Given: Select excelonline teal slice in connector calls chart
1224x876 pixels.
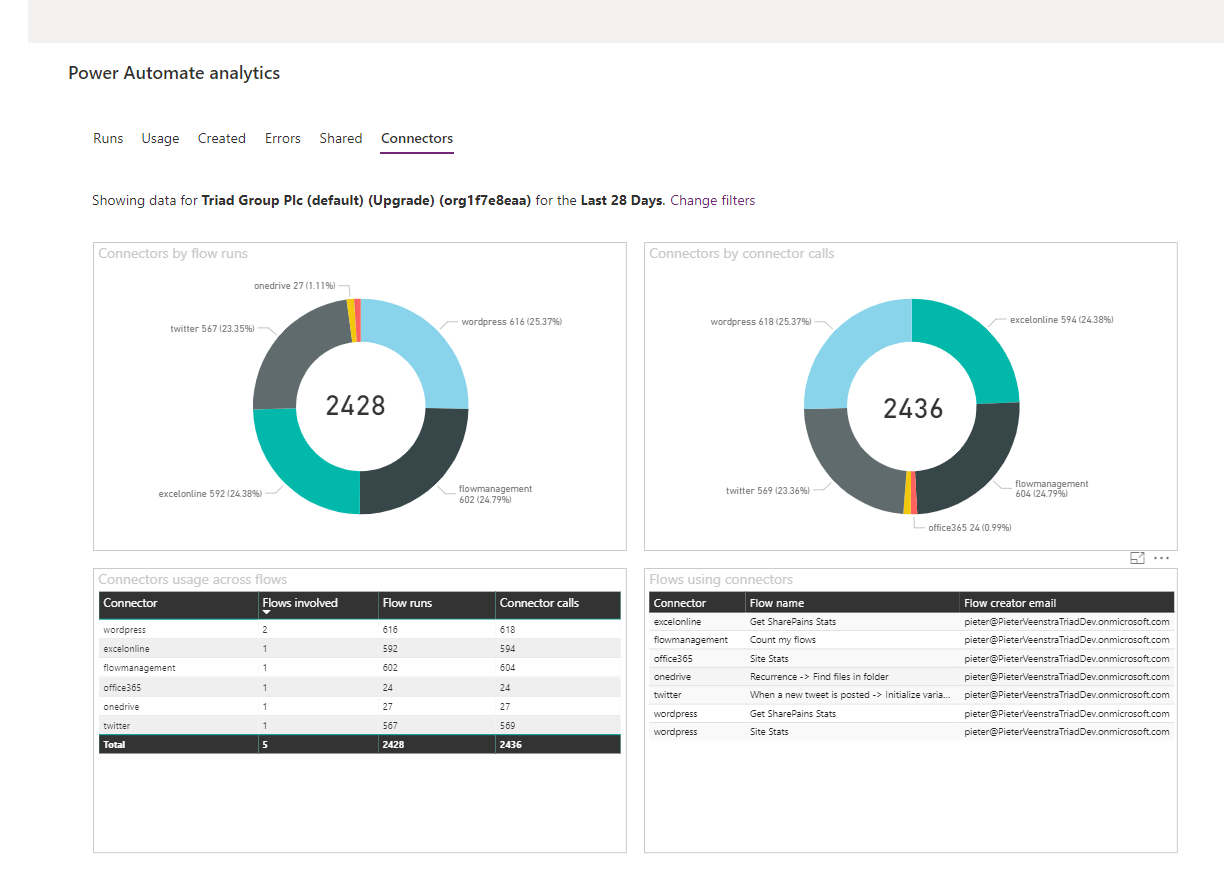Looking at the screenshot, I should (975, 345).
